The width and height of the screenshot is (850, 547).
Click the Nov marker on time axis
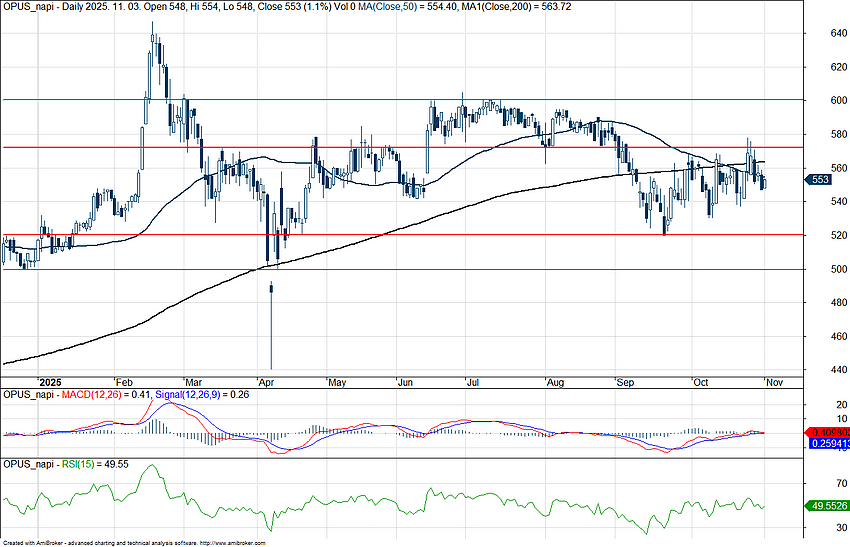(775, 382)
